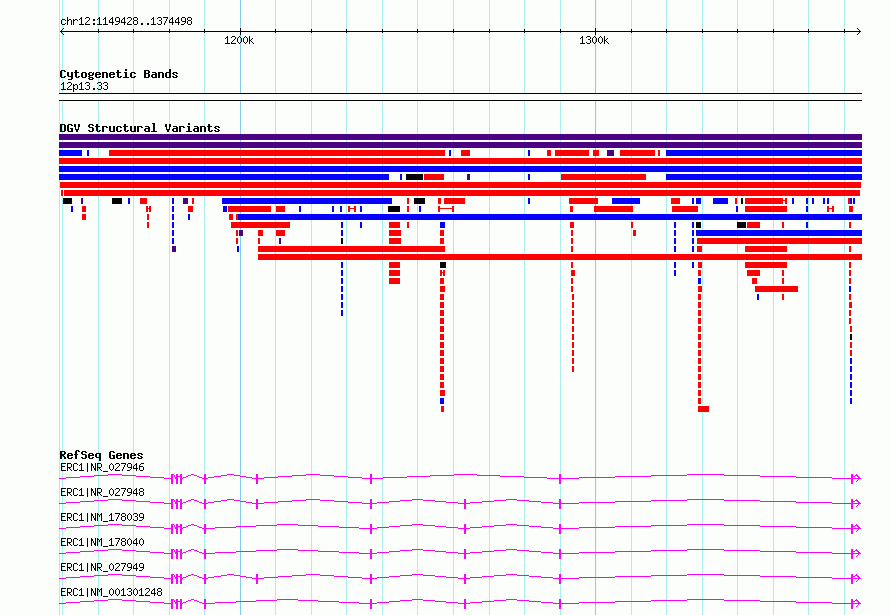Click the blue square near the bottom of the tallest red column

[442, 401]
